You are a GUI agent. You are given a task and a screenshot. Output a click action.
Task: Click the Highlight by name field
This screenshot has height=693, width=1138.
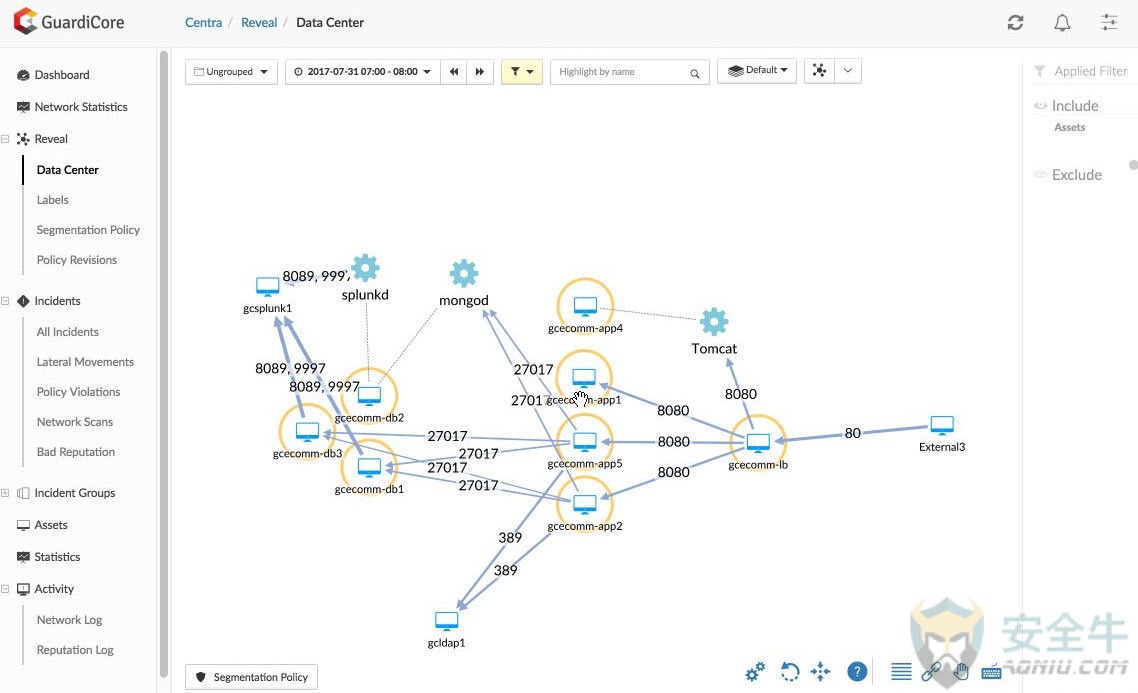point(630,72)
